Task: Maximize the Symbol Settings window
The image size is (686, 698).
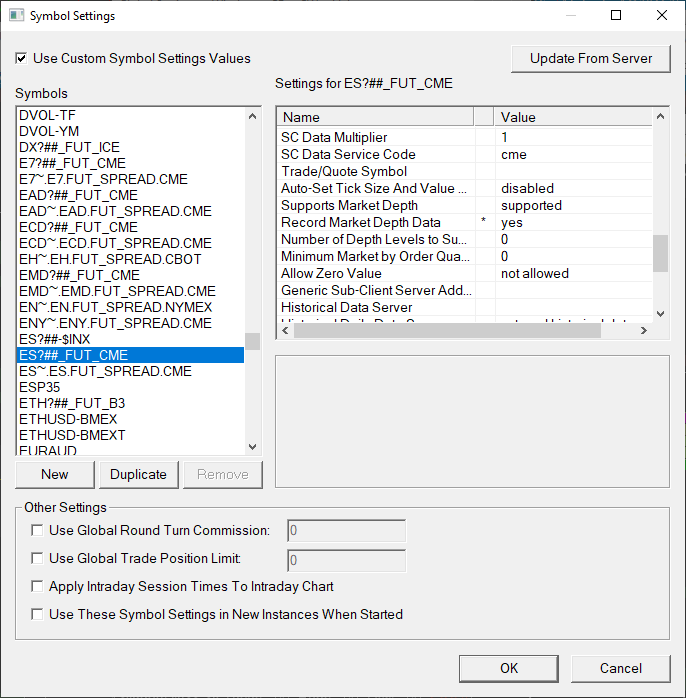Action: click(x=616, y=16)
